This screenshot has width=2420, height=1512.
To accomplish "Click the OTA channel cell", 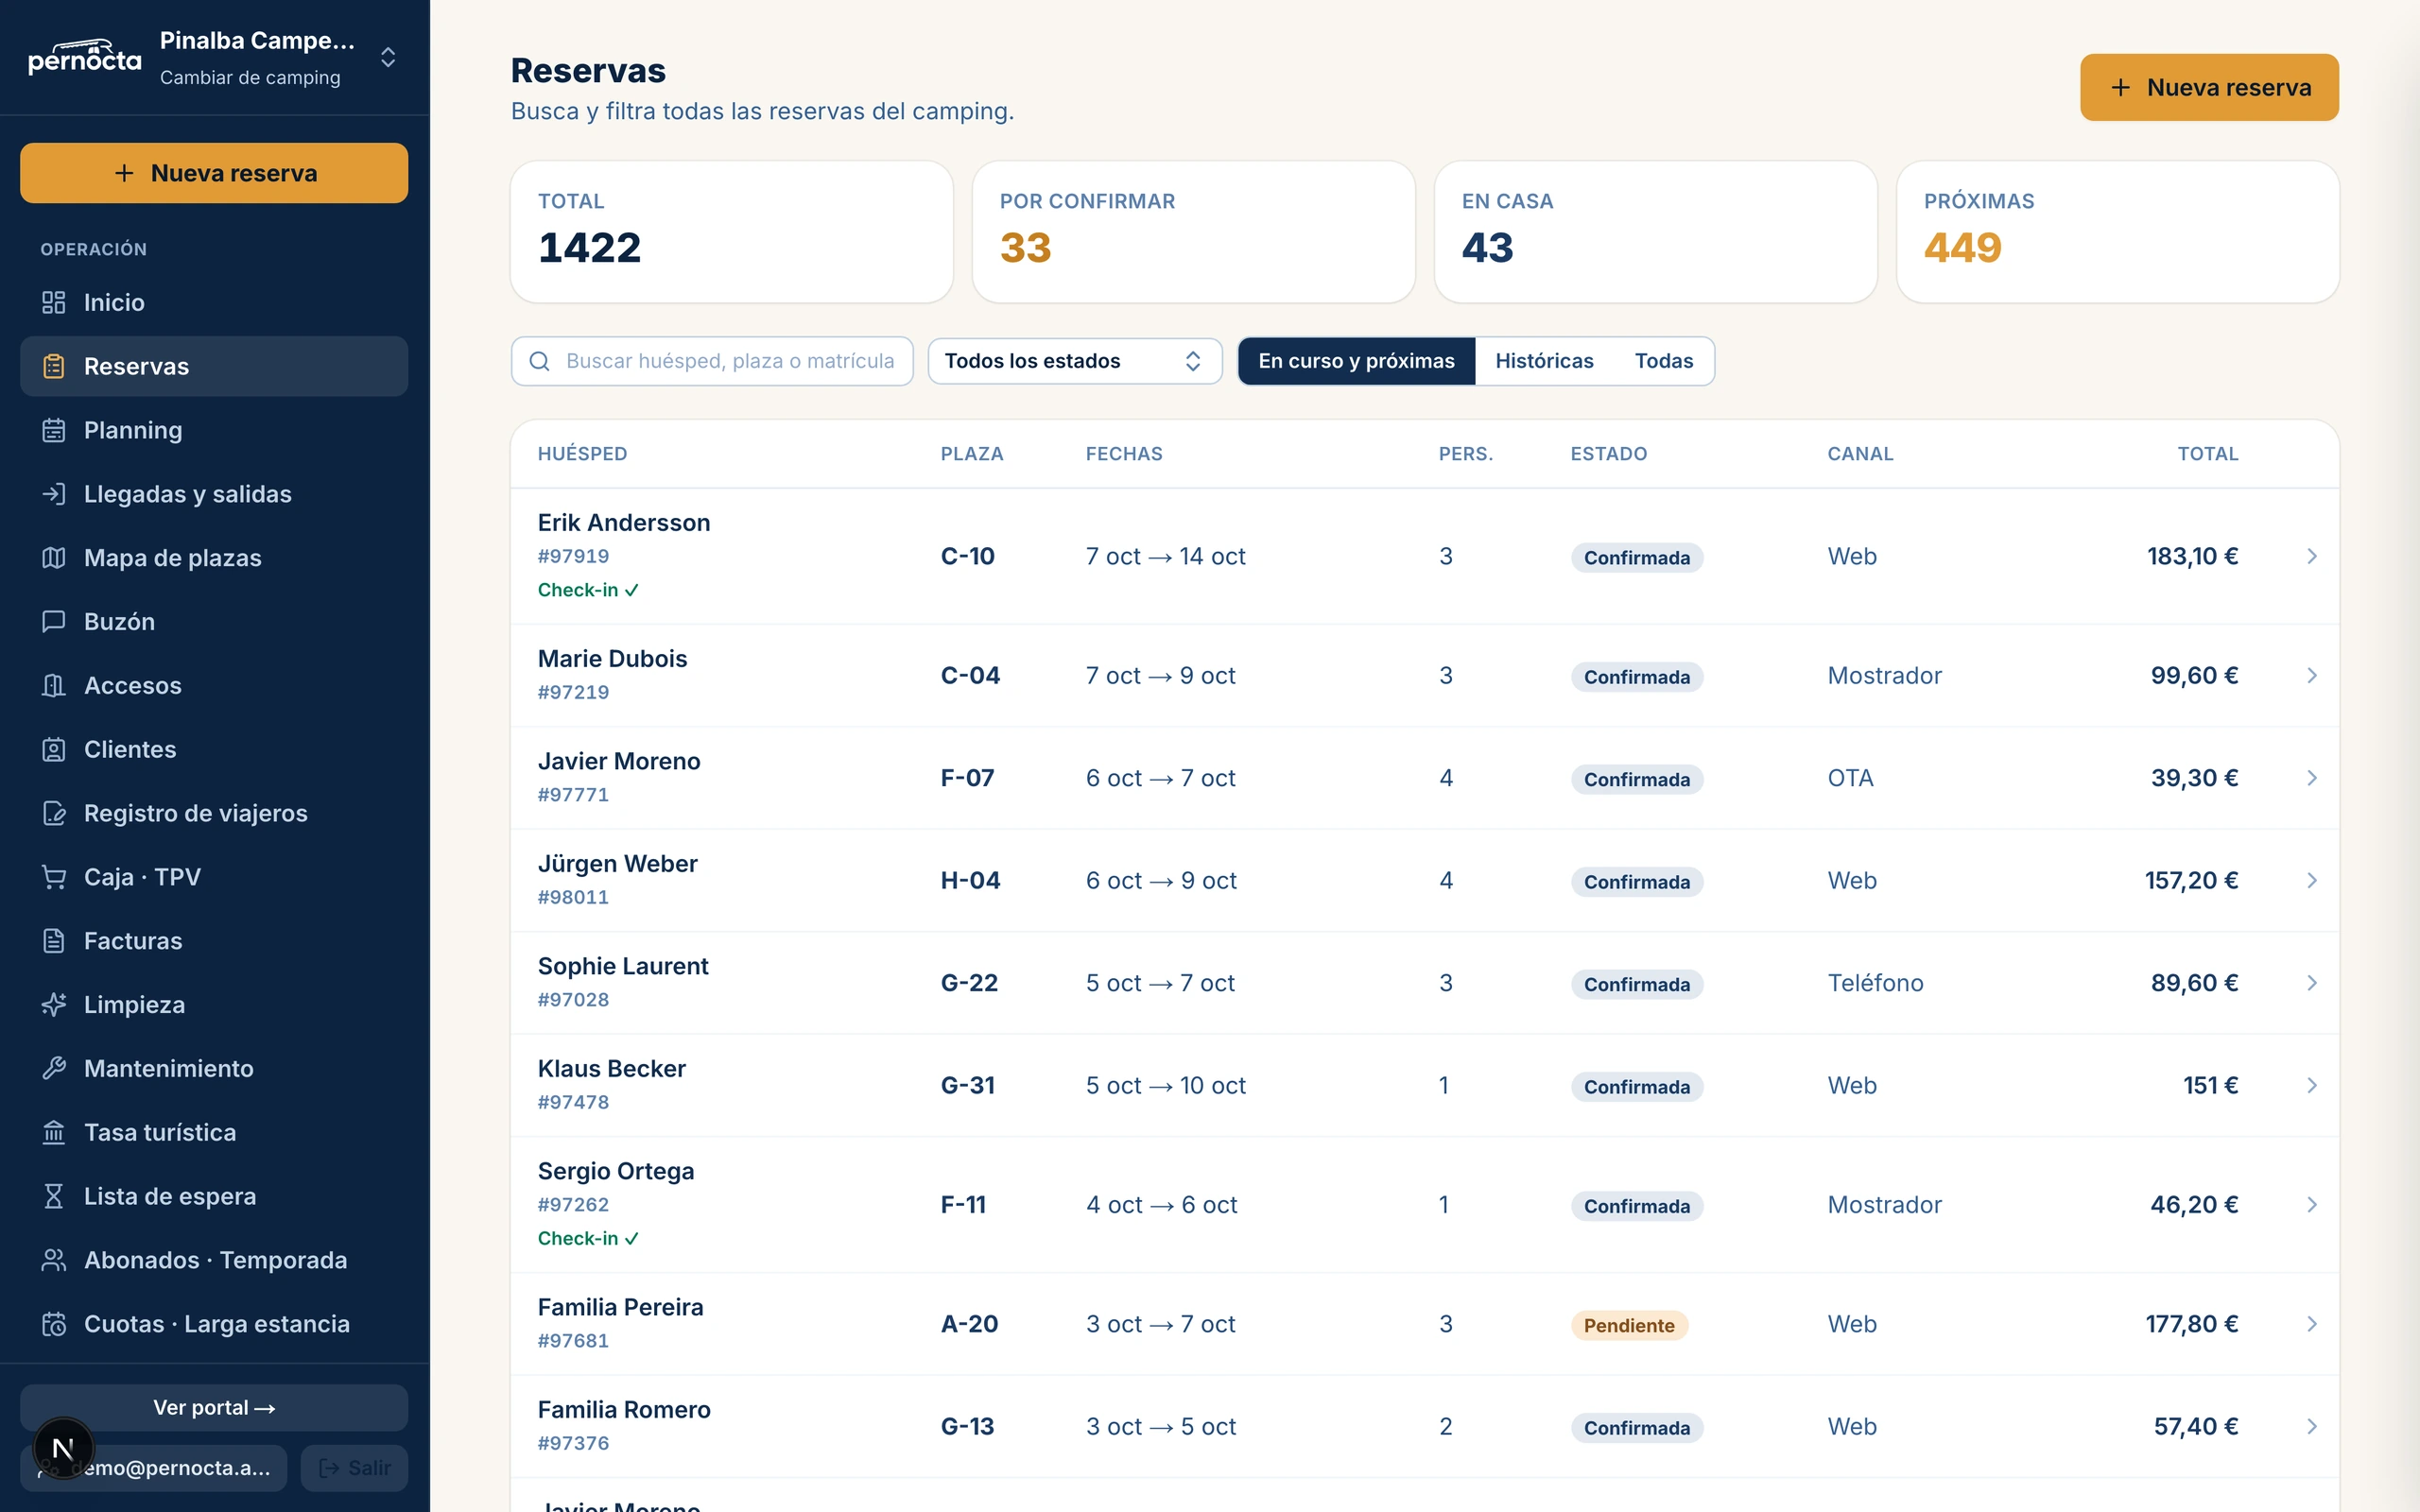I will [x=1850, y=778].
